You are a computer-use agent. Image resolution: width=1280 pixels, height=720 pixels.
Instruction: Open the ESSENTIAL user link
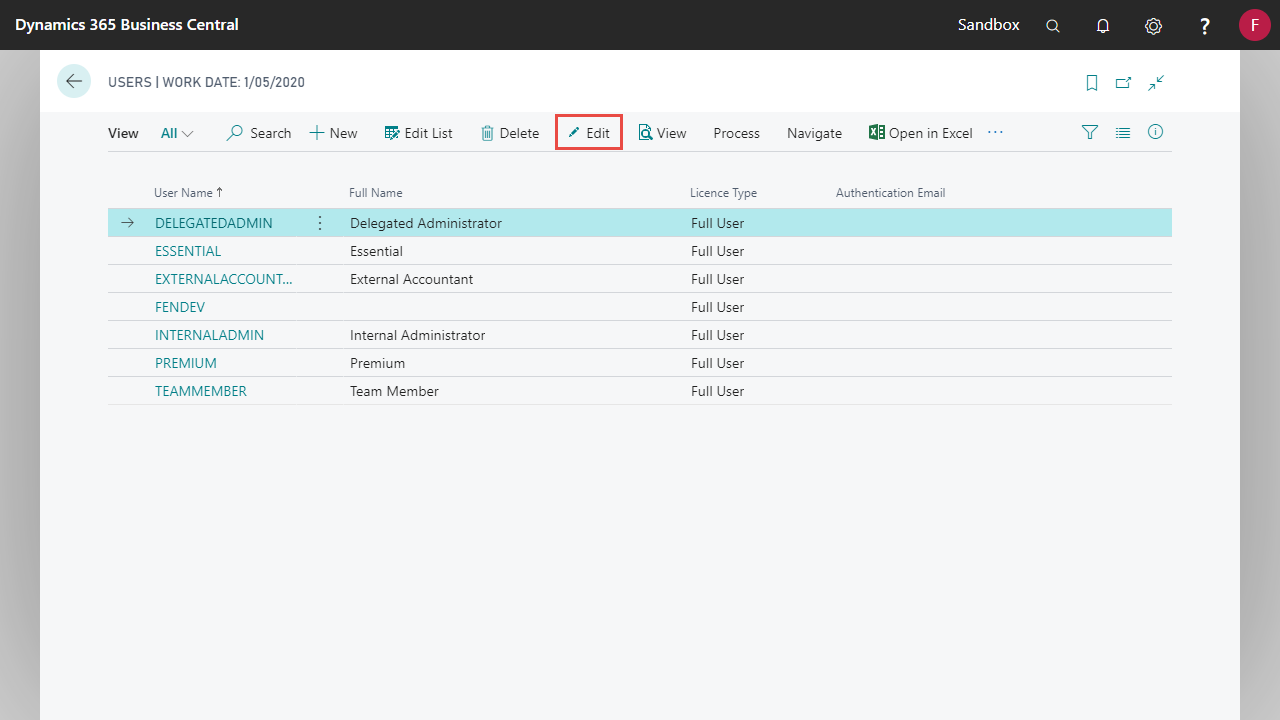(188, 251)
